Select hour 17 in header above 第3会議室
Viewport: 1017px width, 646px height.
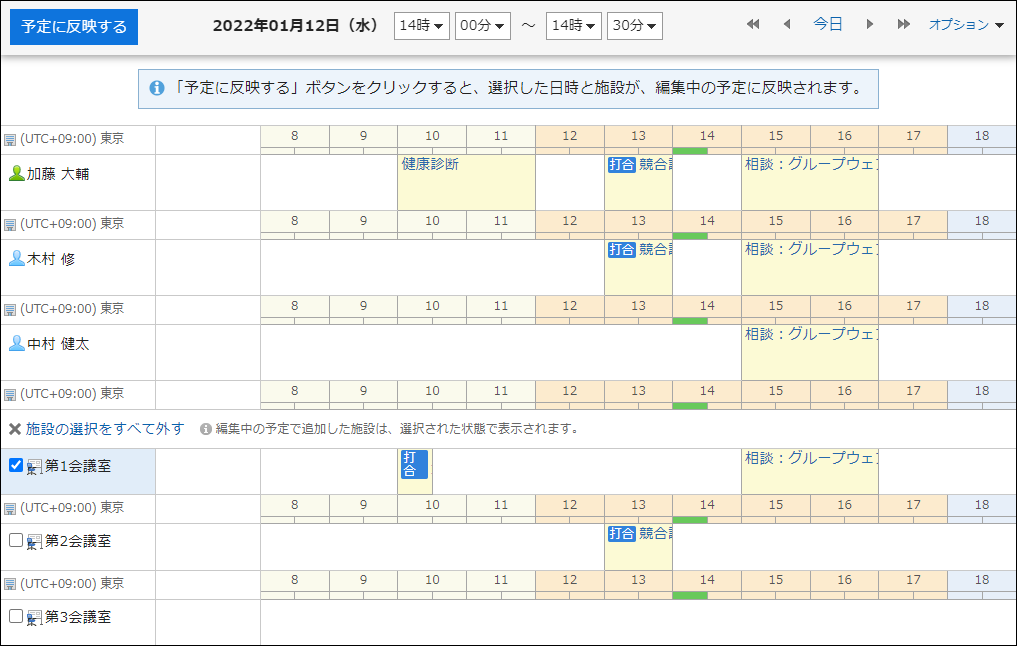pyautogui.click(x=913, y=580)
